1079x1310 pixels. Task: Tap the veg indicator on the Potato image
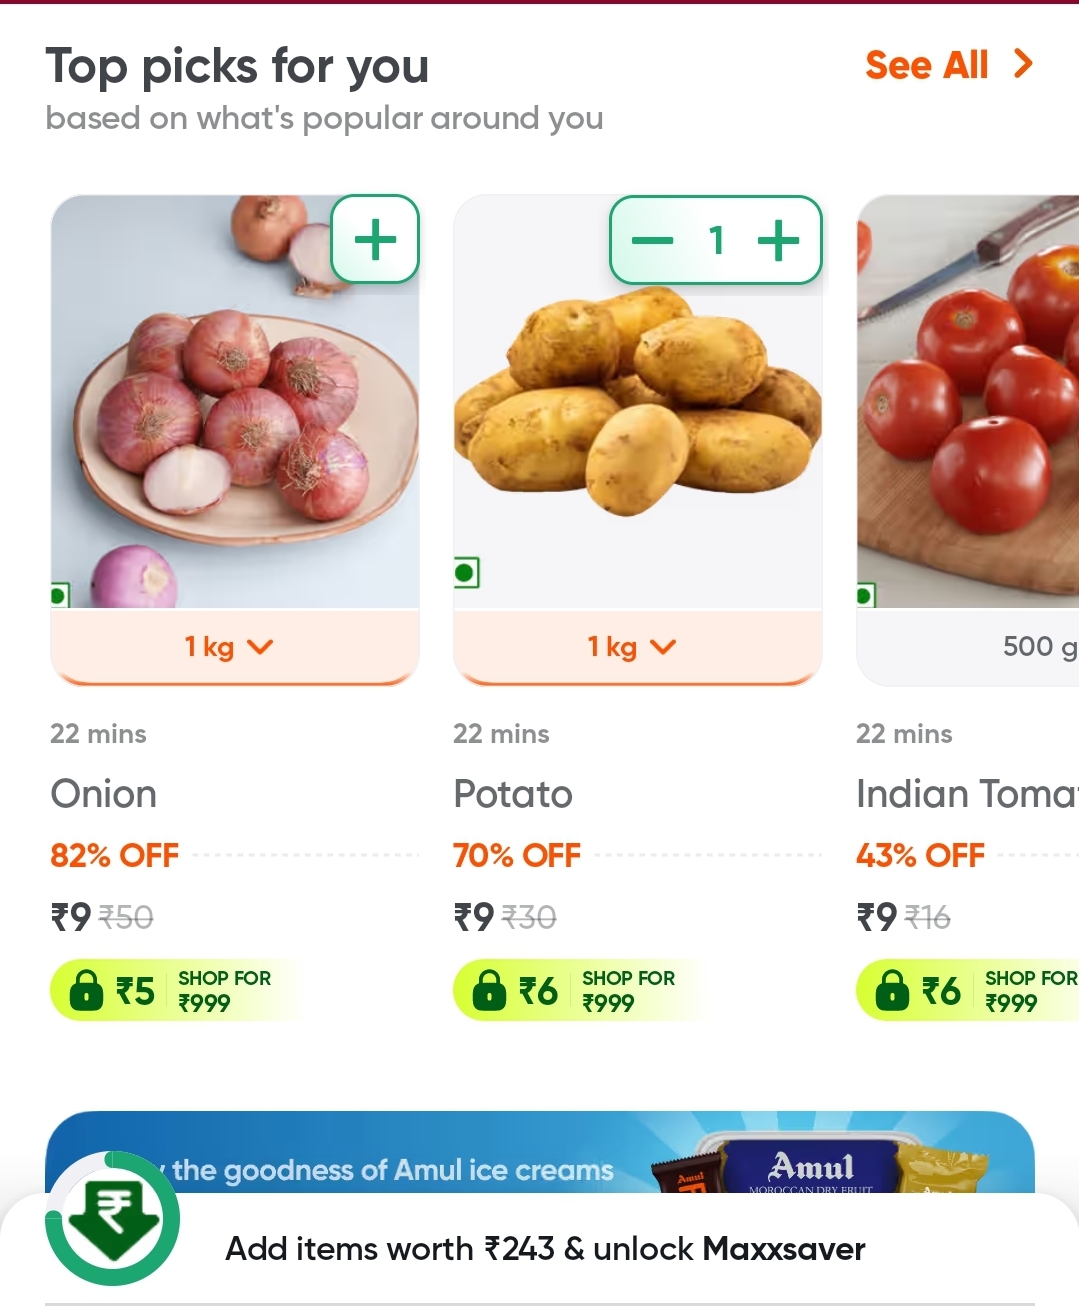coord(466,573)
